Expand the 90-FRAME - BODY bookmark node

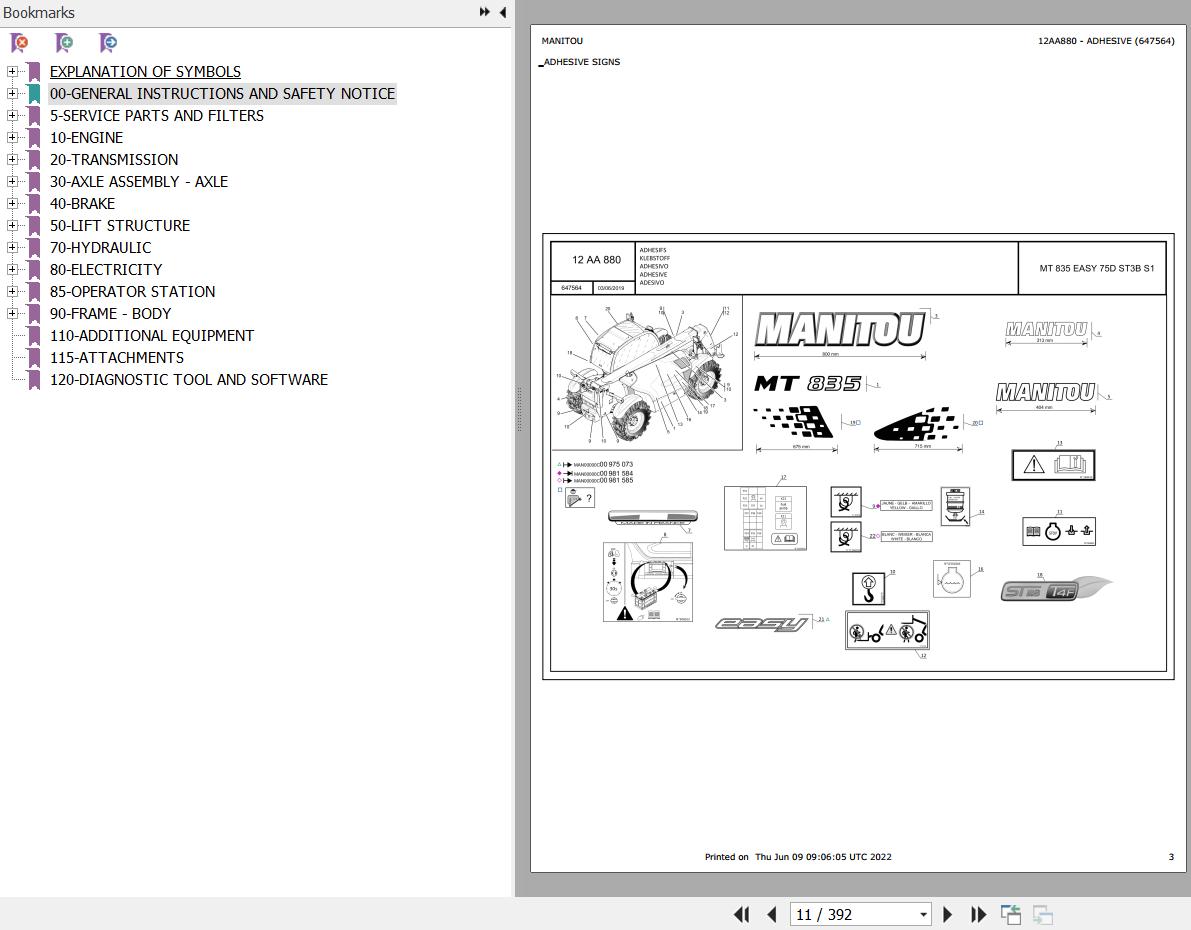coord(12,314)
